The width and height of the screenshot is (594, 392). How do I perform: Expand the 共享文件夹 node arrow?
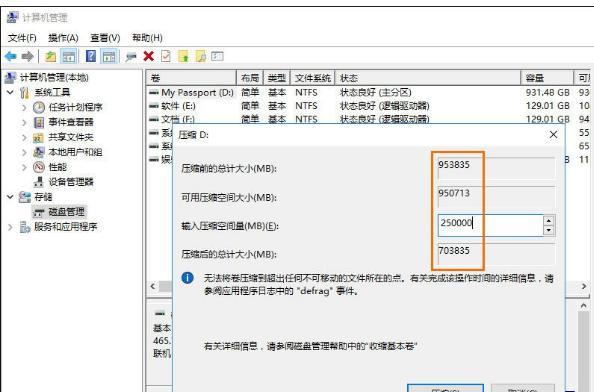pyautogui.click(x=24, y=137)
